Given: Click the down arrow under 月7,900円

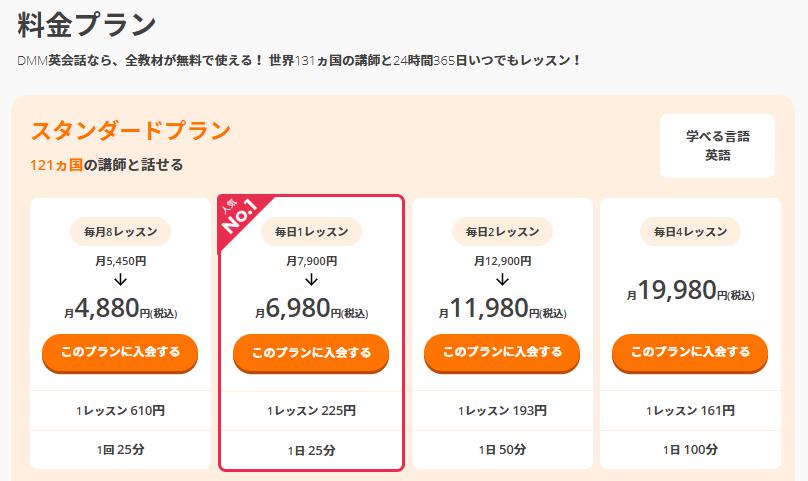Looking at the screenshot, I should point(311,279).
